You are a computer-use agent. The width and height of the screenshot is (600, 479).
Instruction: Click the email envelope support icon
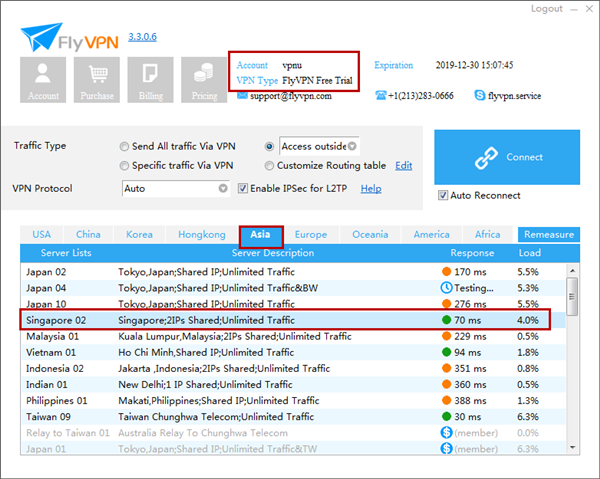pos(242,95)
